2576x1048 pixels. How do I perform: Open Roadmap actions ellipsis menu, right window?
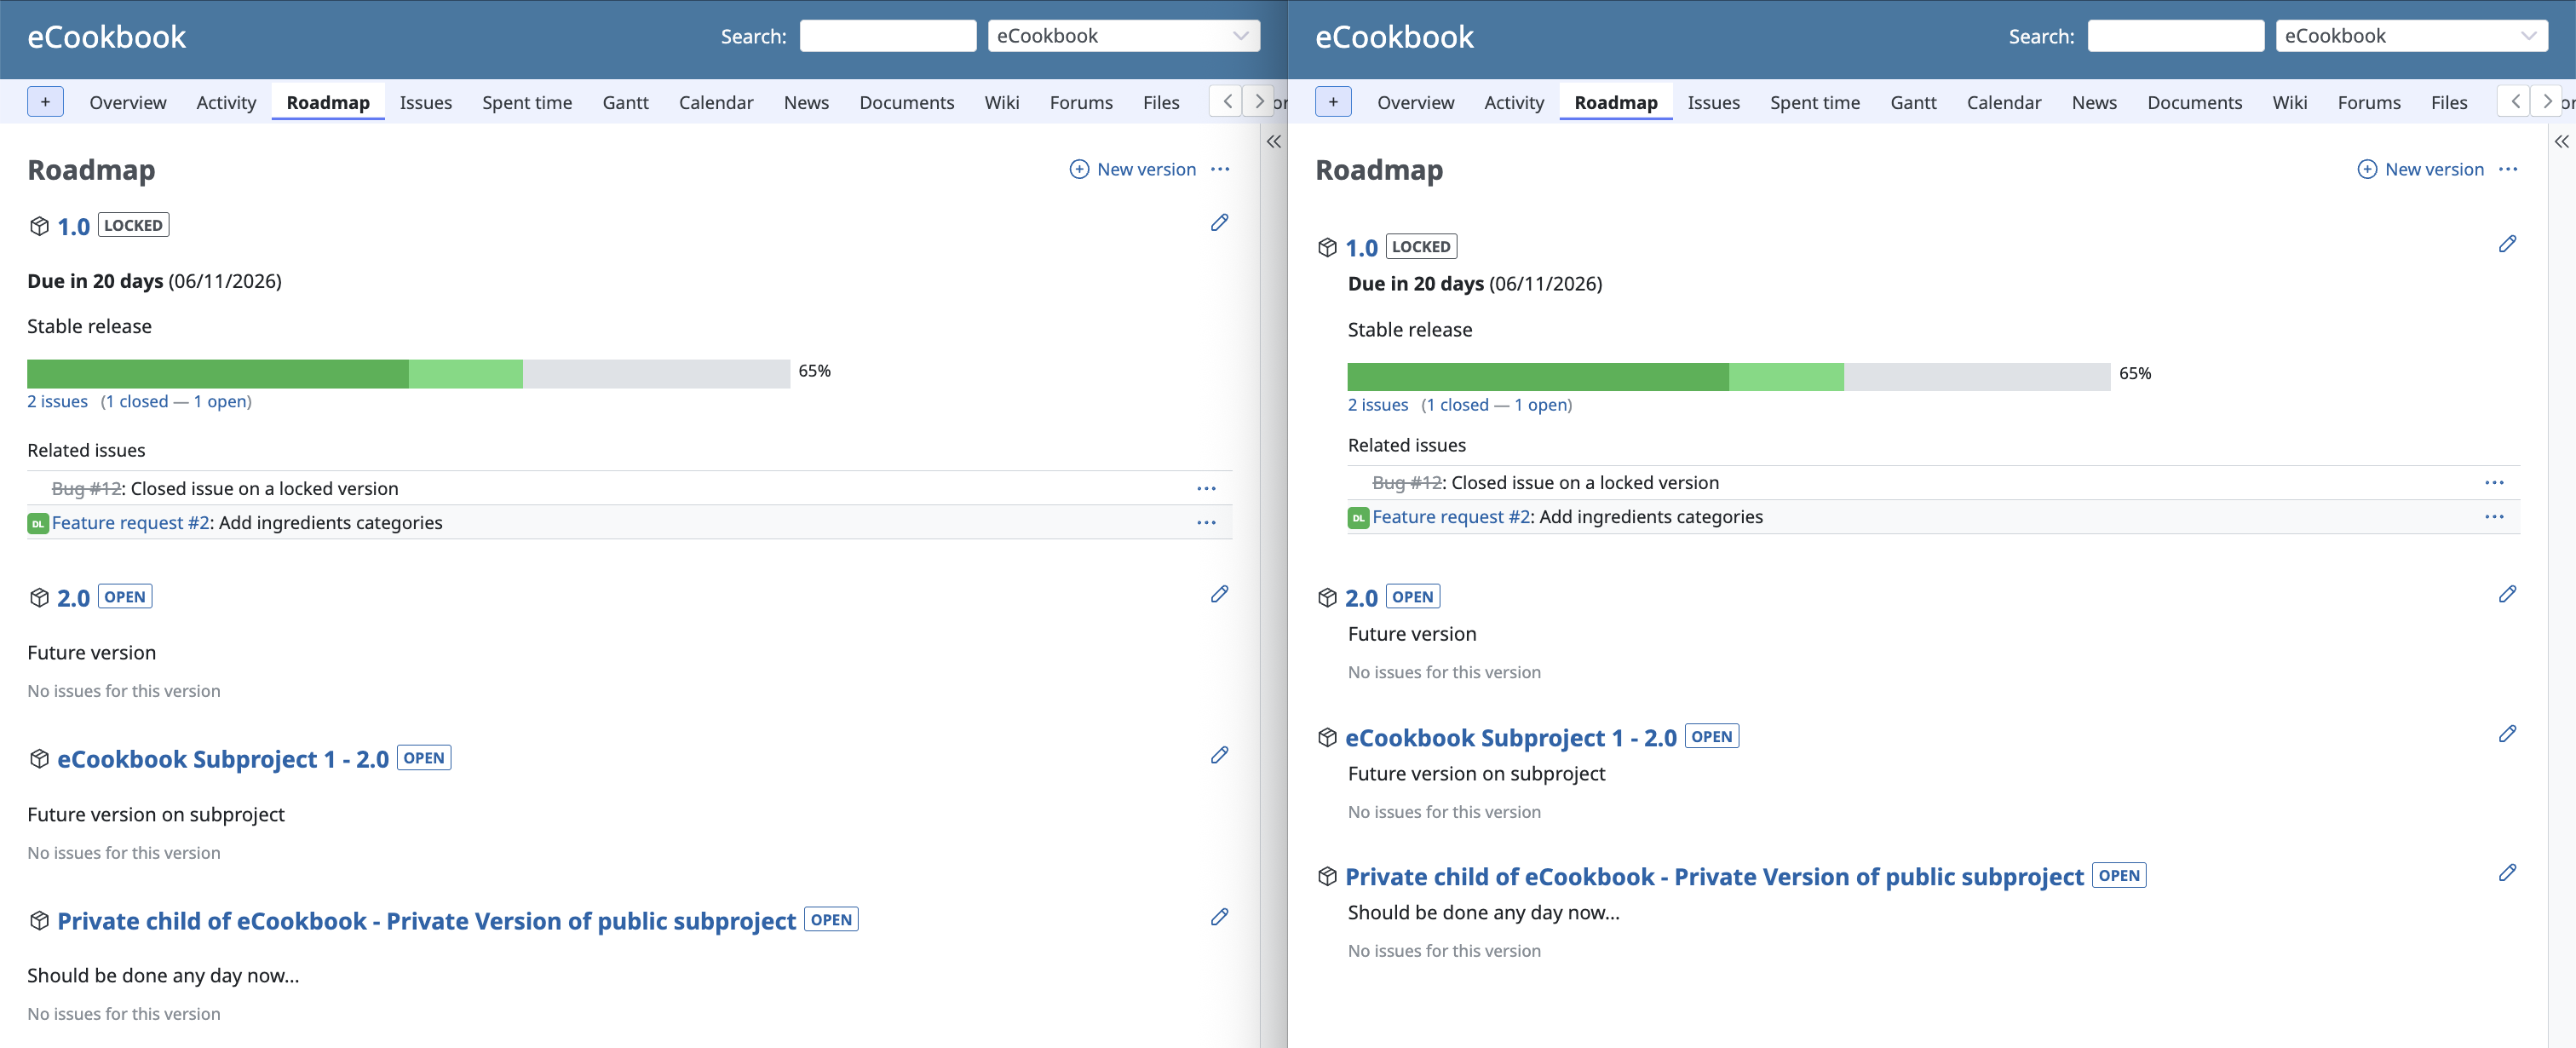[2508, 169]
